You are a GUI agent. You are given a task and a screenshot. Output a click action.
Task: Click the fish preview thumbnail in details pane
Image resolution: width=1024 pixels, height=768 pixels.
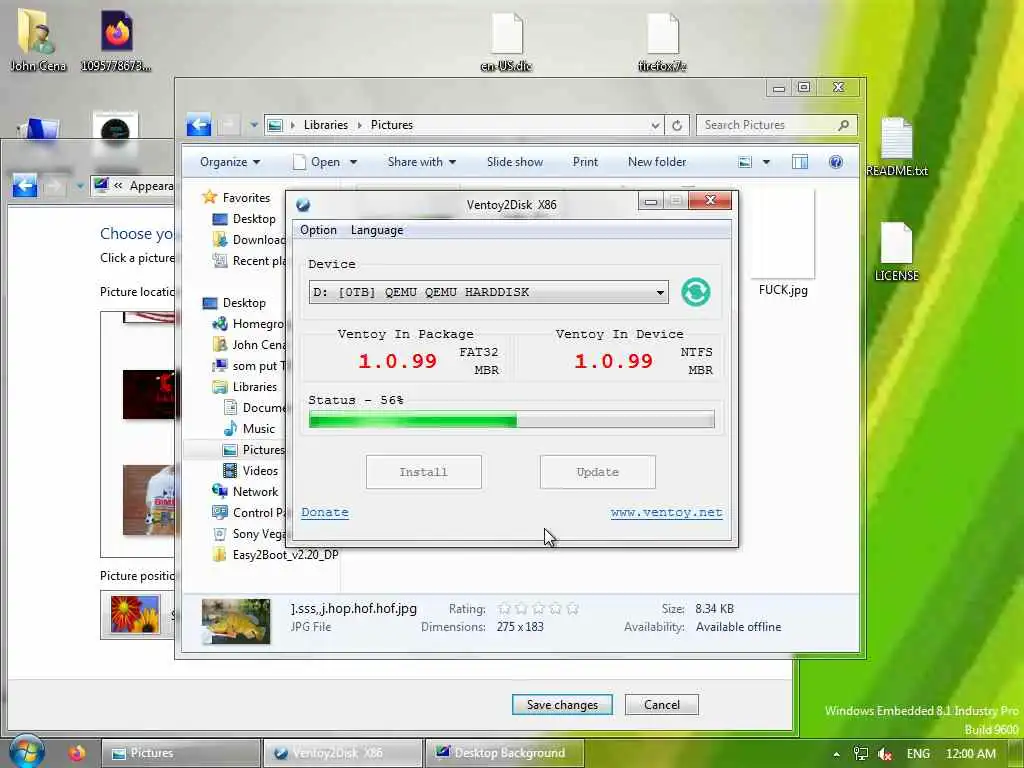pyautogui.click(x=236, y=620)
